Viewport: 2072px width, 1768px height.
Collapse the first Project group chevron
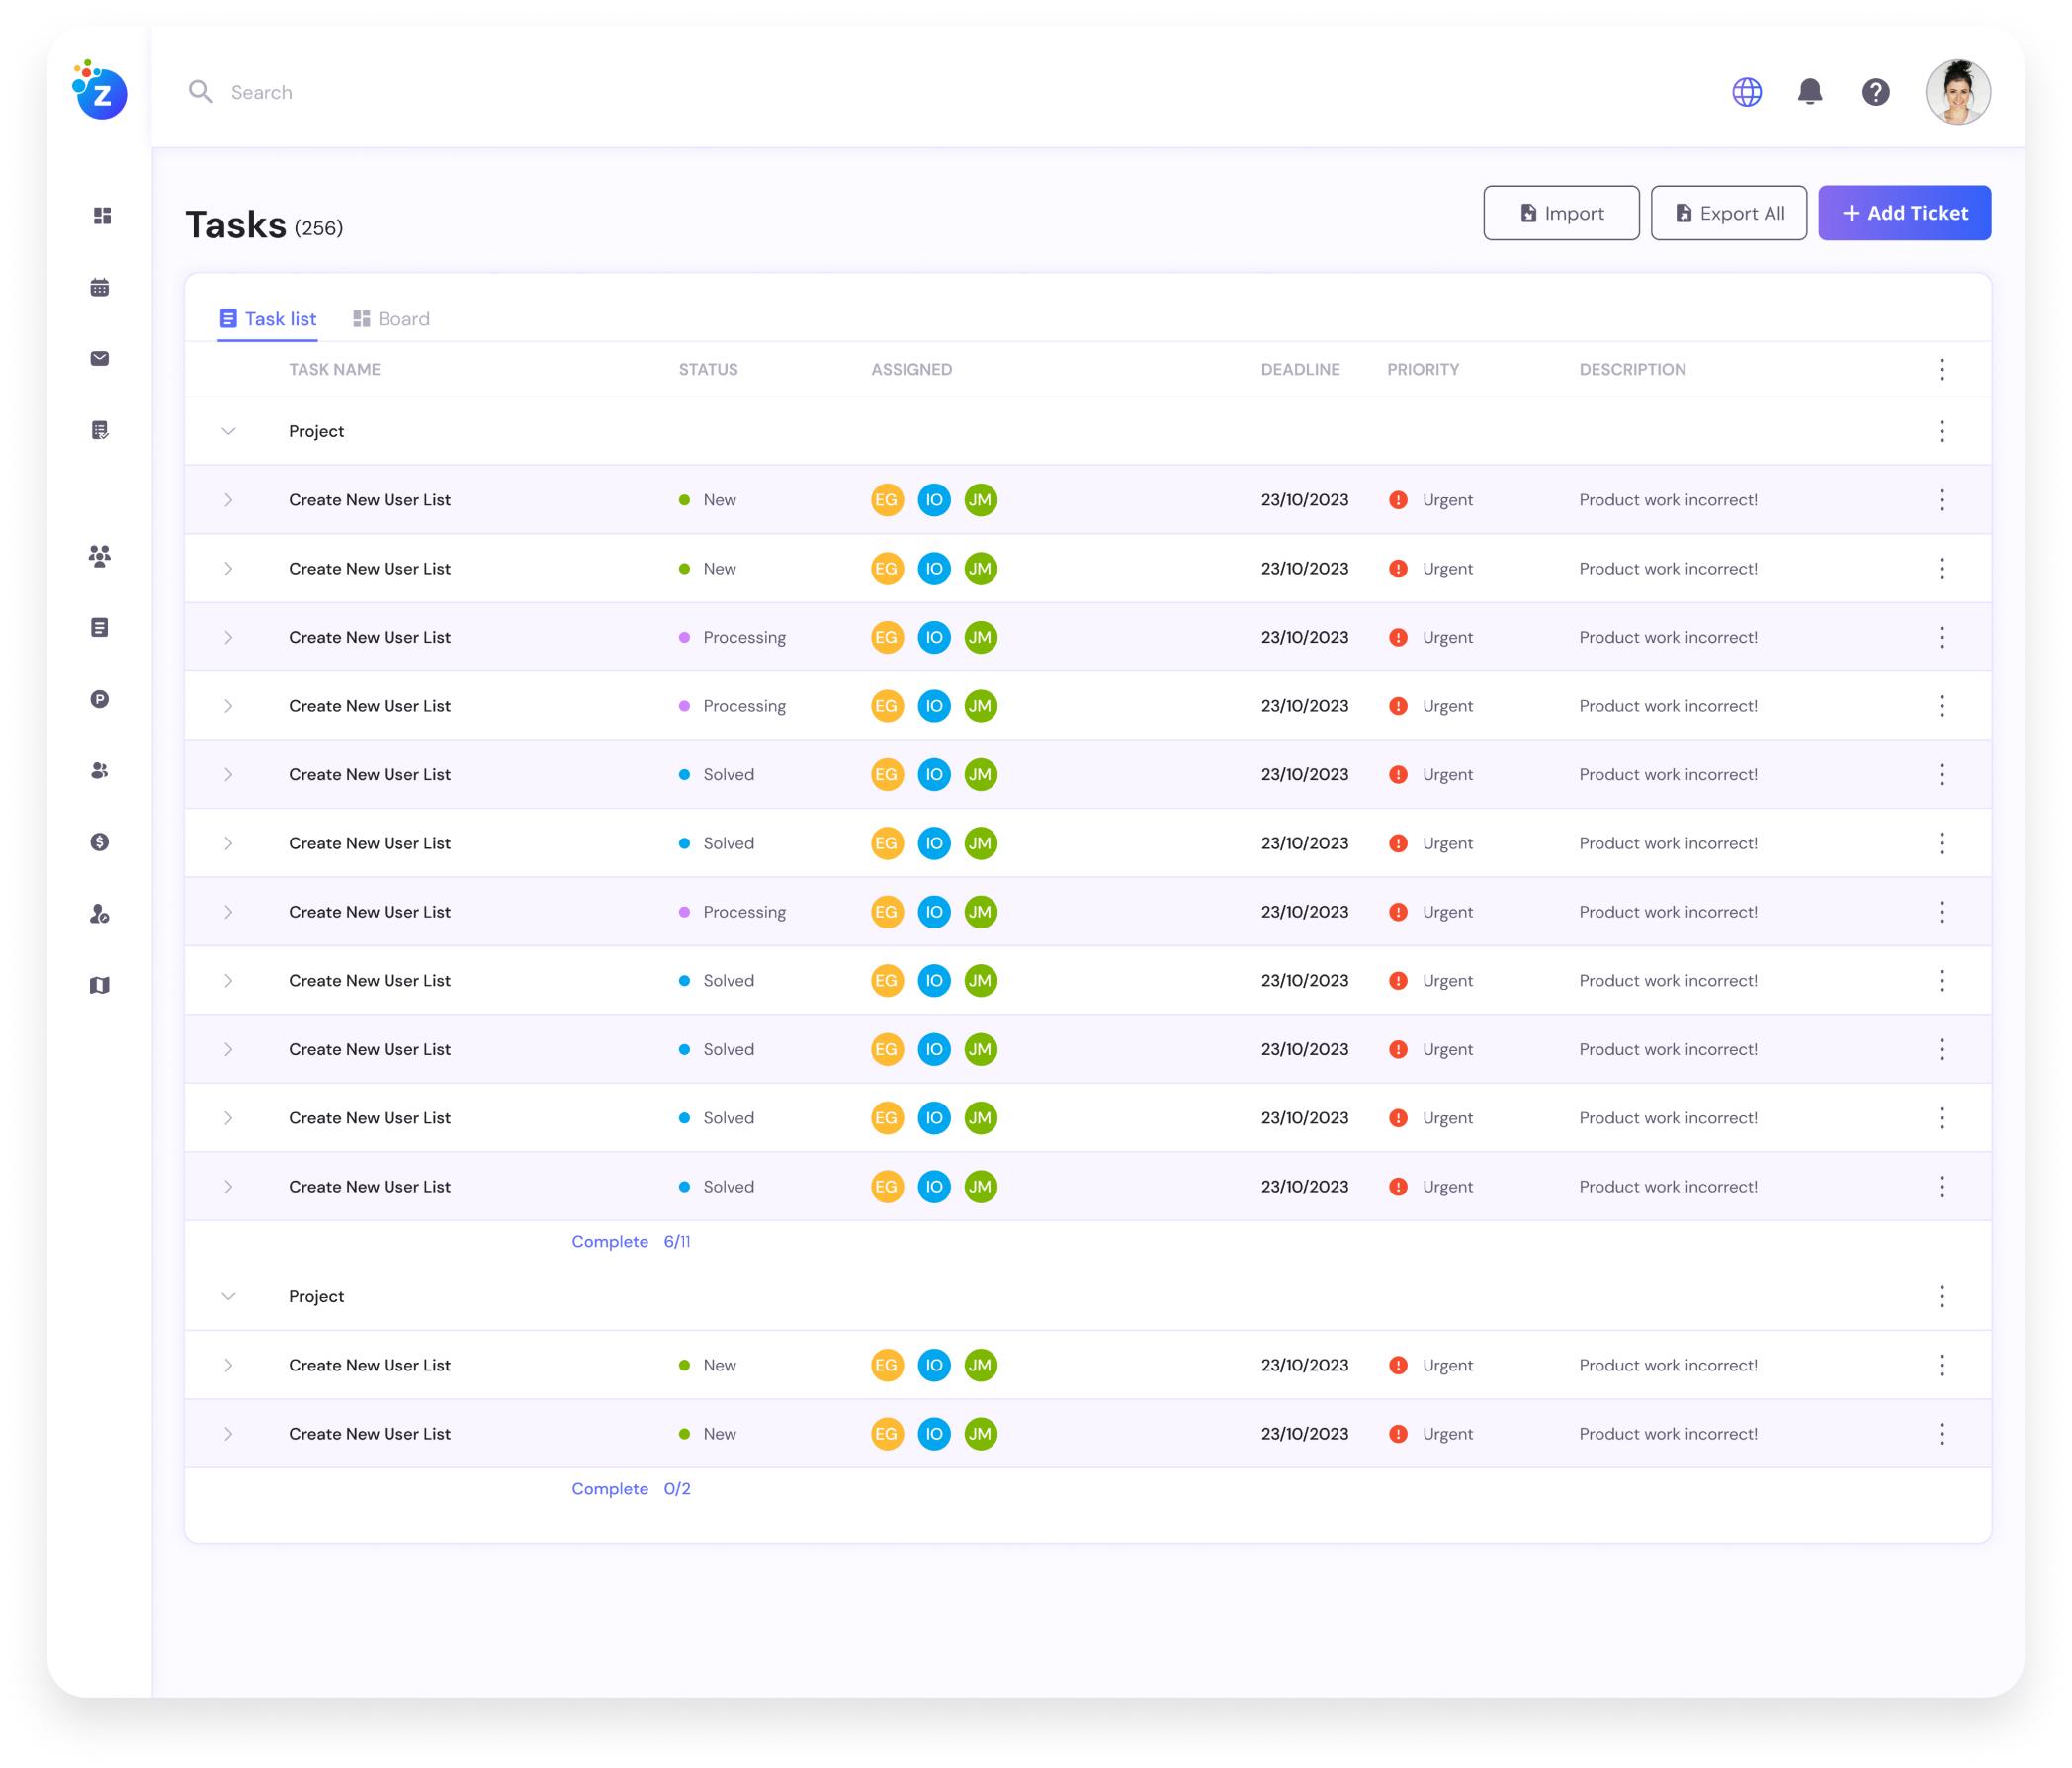point(228,431)
